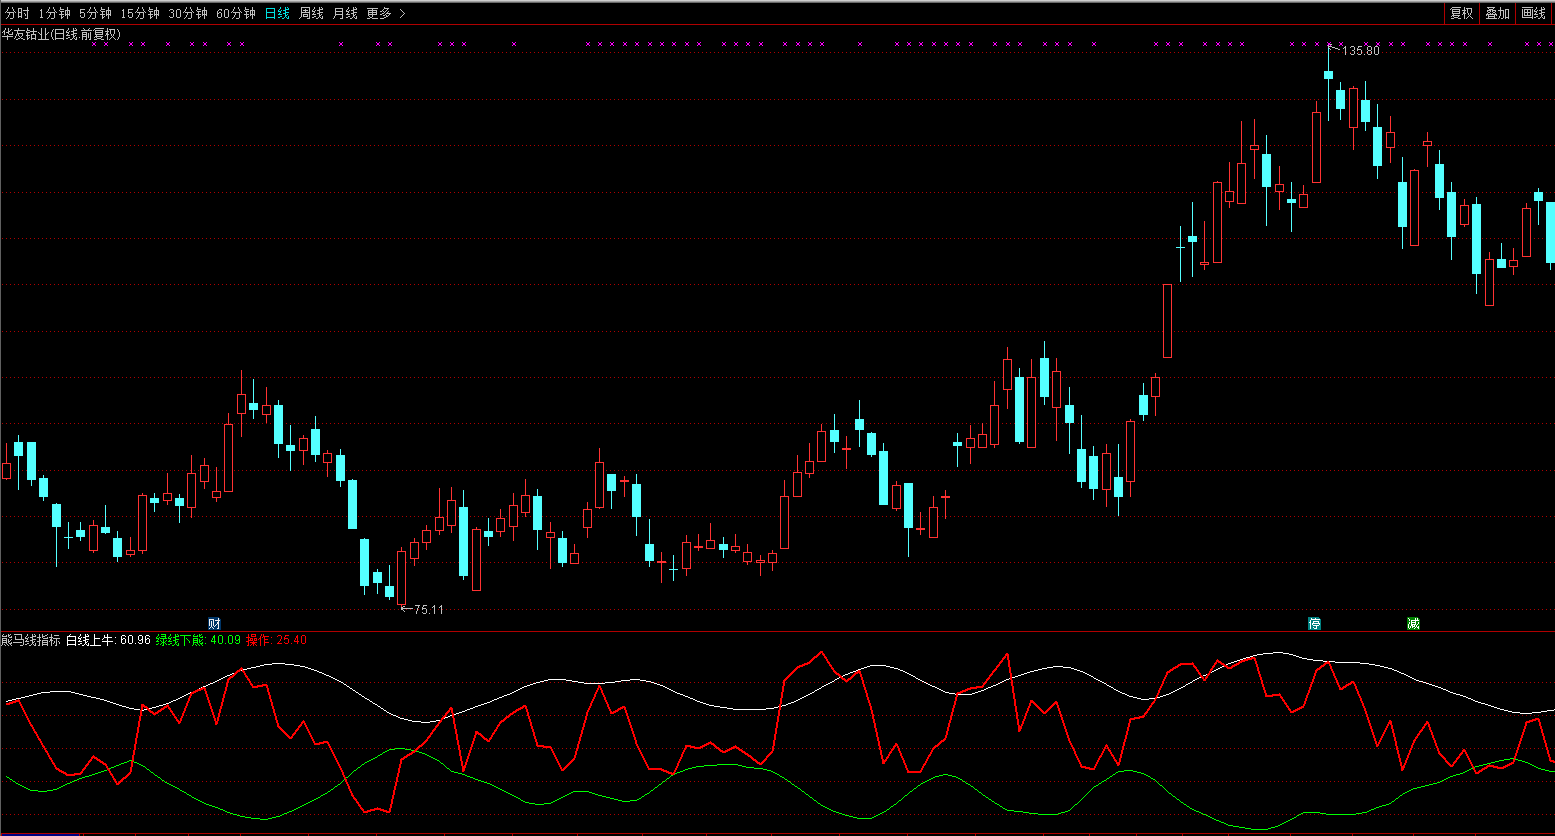The width and height of the screenshot is (1555, 836).
Task: Select the 5分钟 timeframe tab
Action: 96,13
